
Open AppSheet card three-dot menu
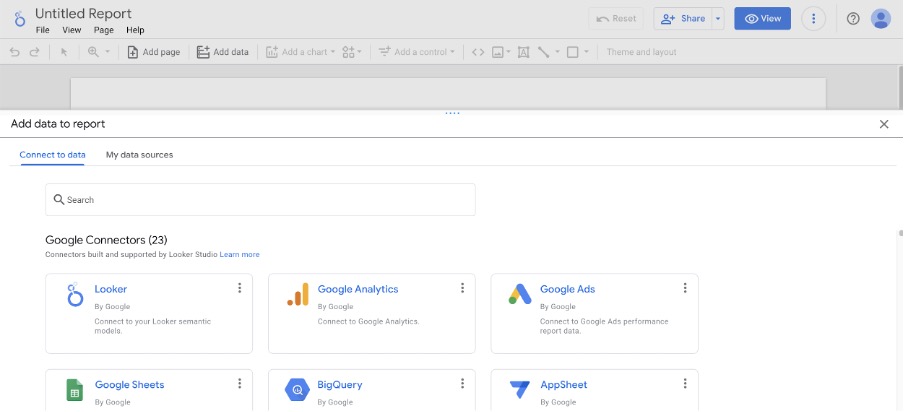point(685,384)
